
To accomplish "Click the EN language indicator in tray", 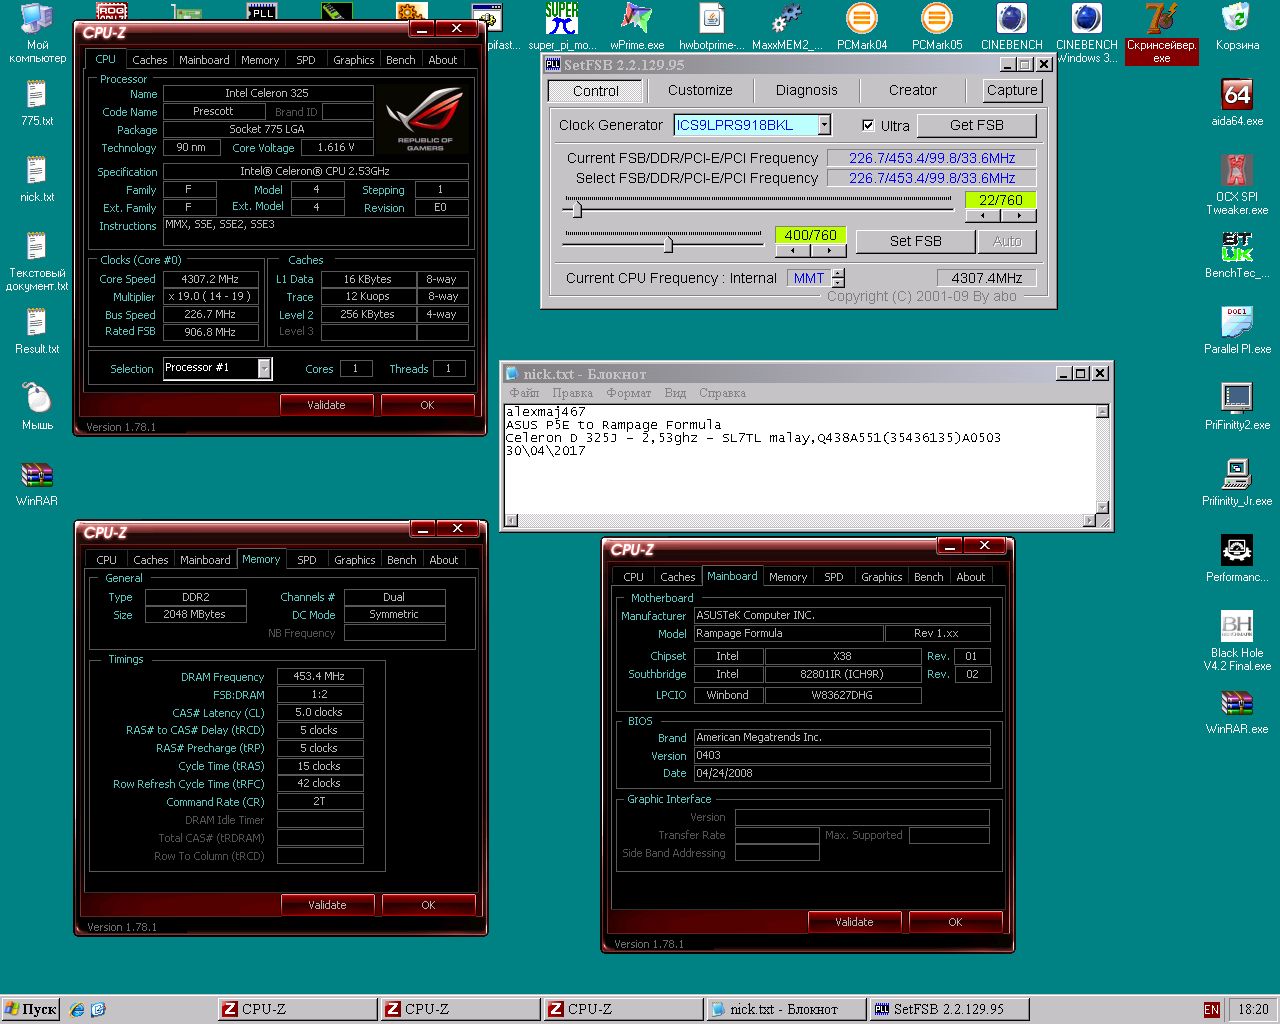I will (1212, 1010).
